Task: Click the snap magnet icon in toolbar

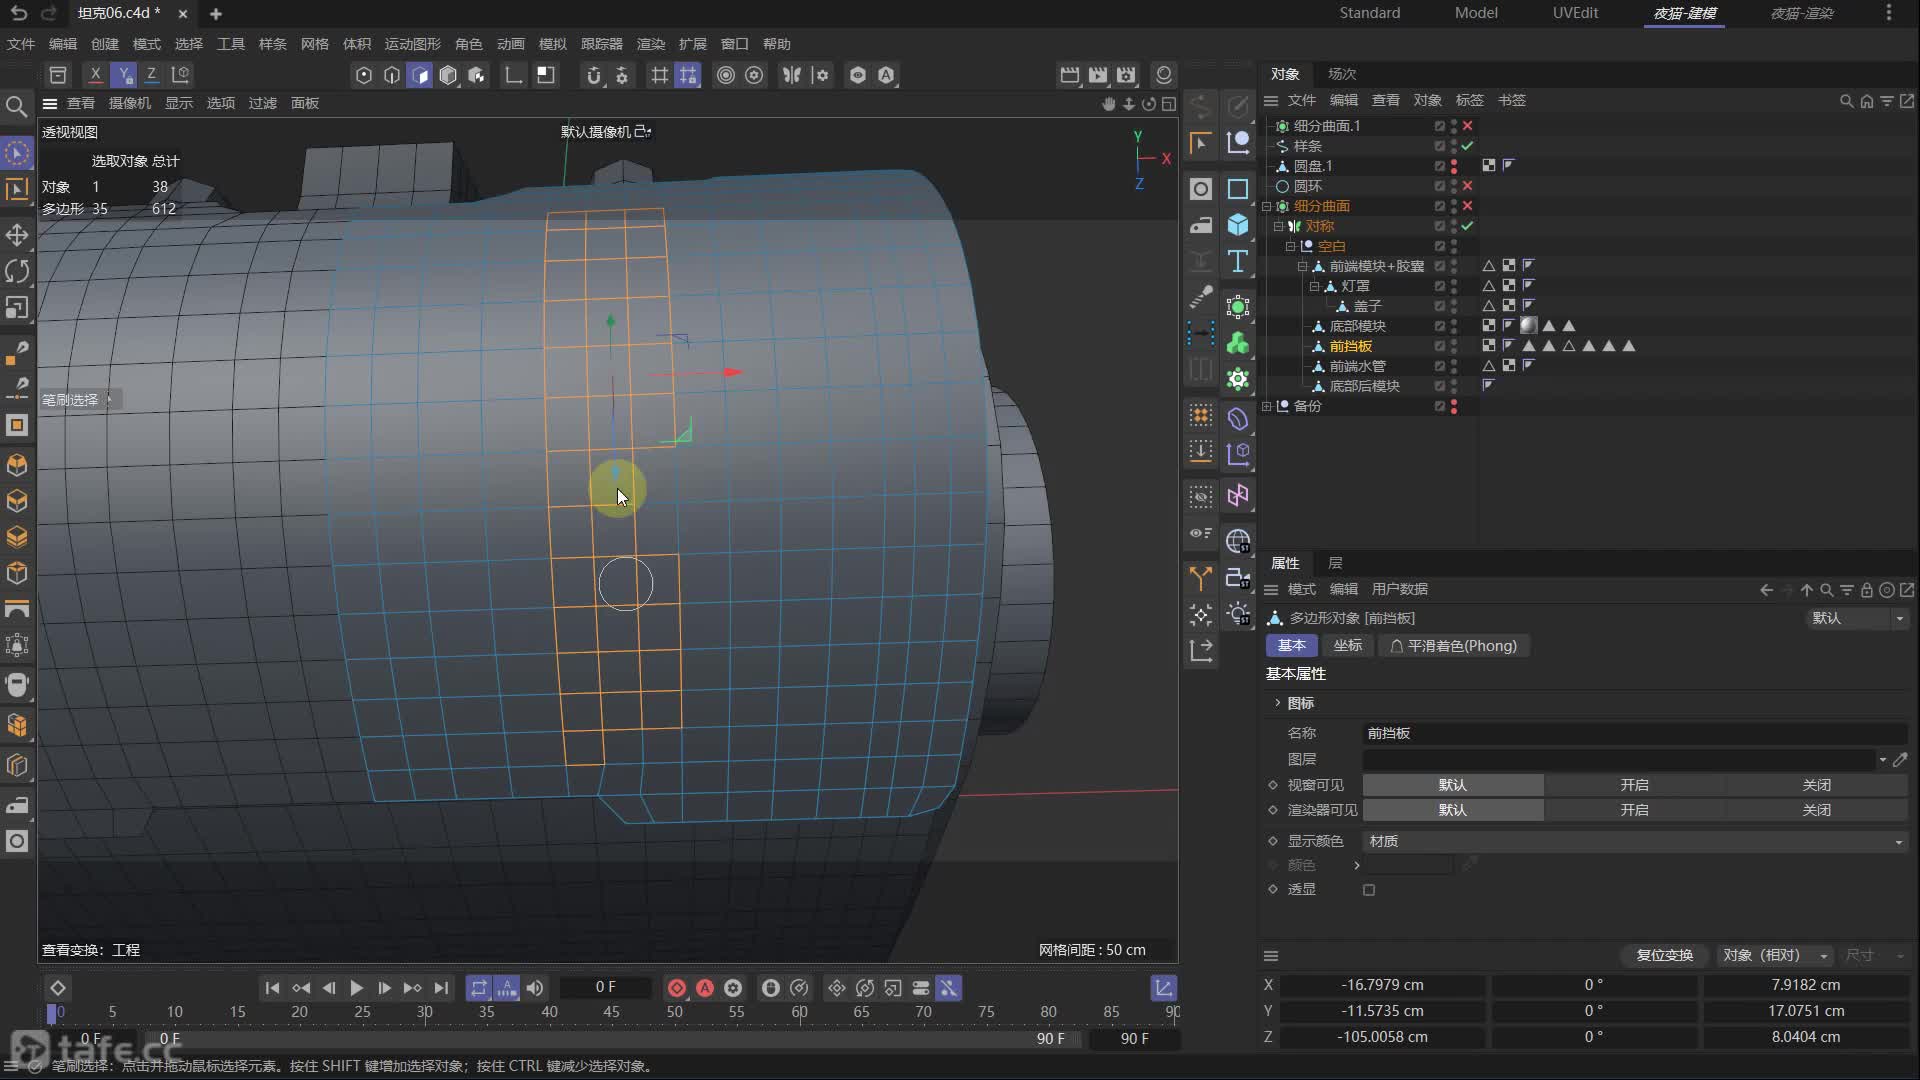Action: (x=594, y=75)
